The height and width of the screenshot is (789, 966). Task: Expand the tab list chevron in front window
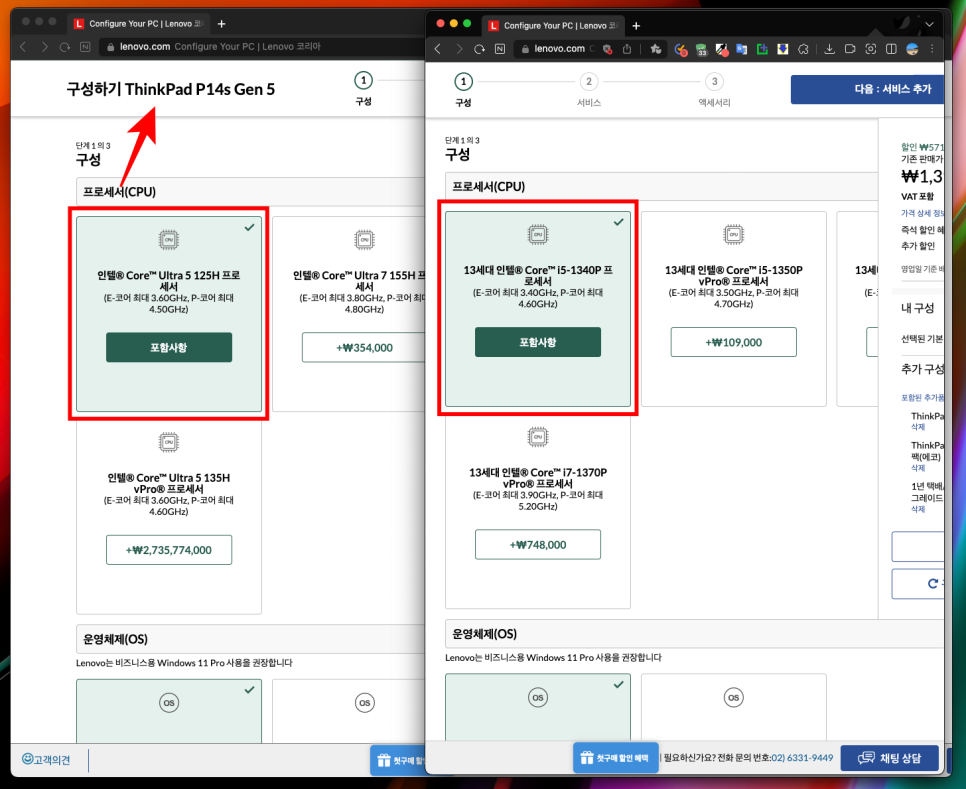[x=930, y=25]
